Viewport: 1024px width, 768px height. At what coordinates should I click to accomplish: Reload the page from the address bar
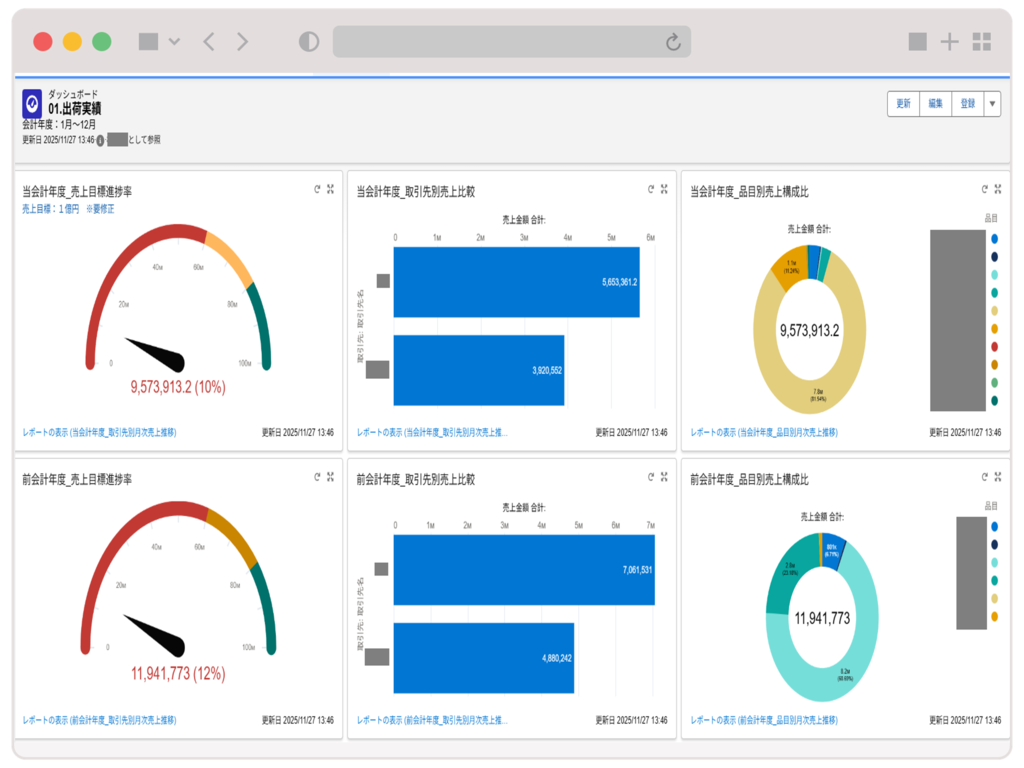click(x=673, y=42)
